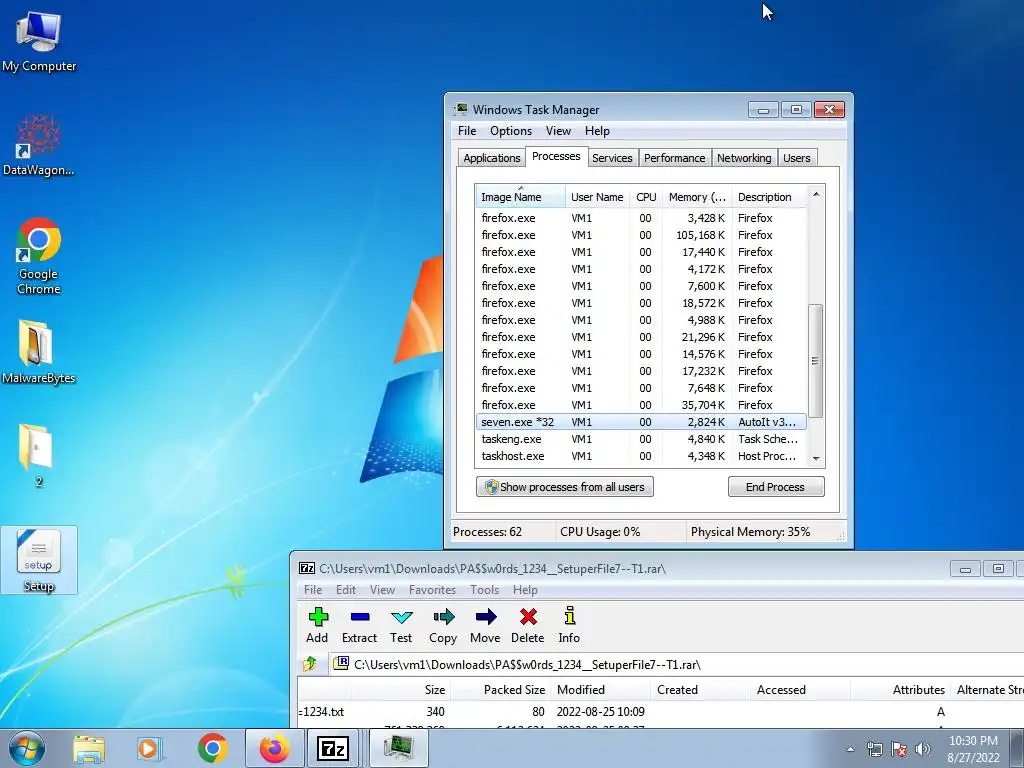Select the 1234.txt file in 7-Zip

coord(660,711)
